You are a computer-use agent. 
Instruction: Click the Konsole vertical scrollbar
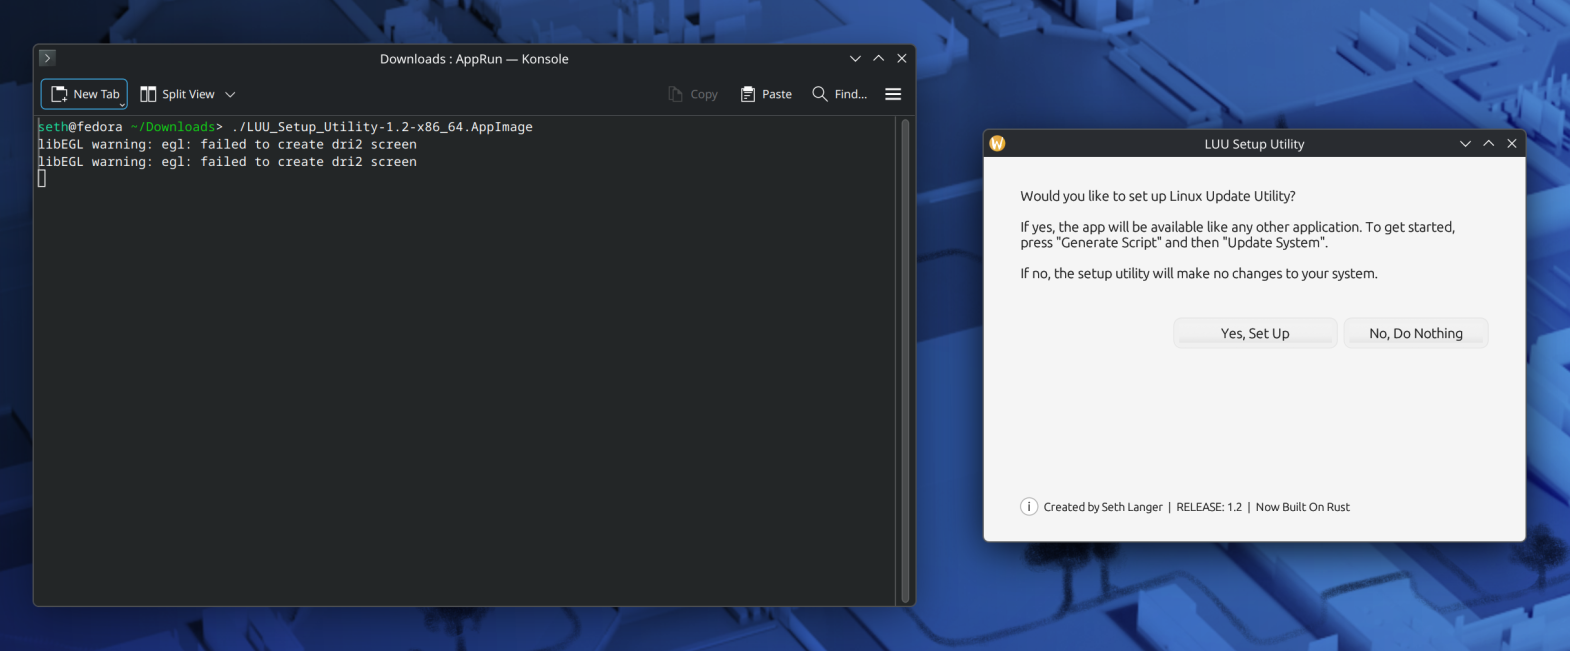point(905,360)
